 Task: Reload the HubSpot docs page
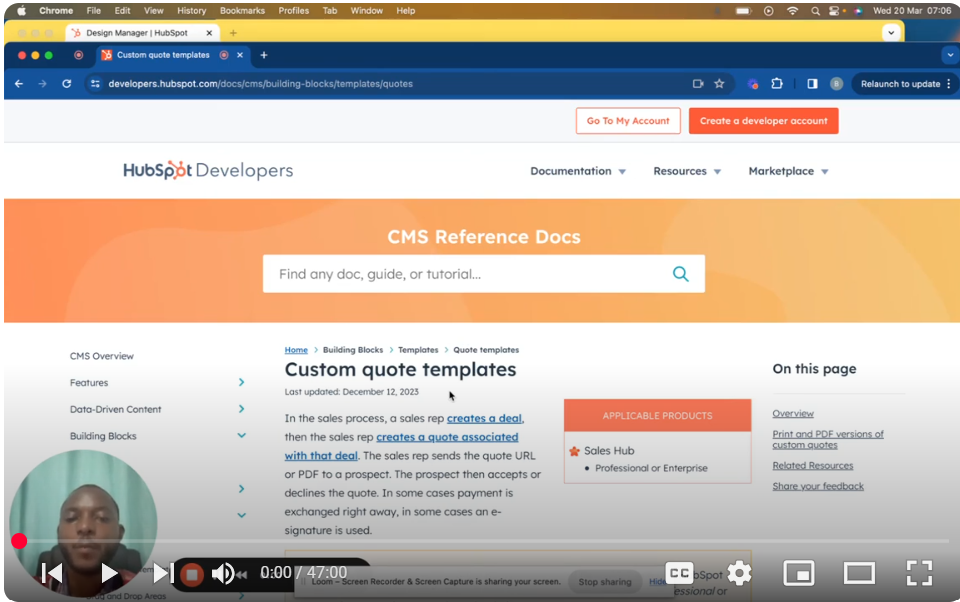pyautogui.click(x=67, y=84)
